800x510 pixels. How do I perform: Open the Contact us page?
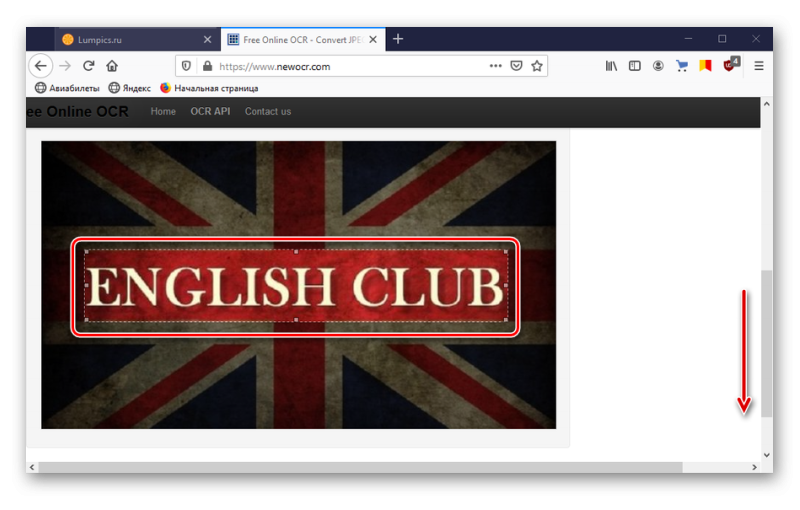268,111
